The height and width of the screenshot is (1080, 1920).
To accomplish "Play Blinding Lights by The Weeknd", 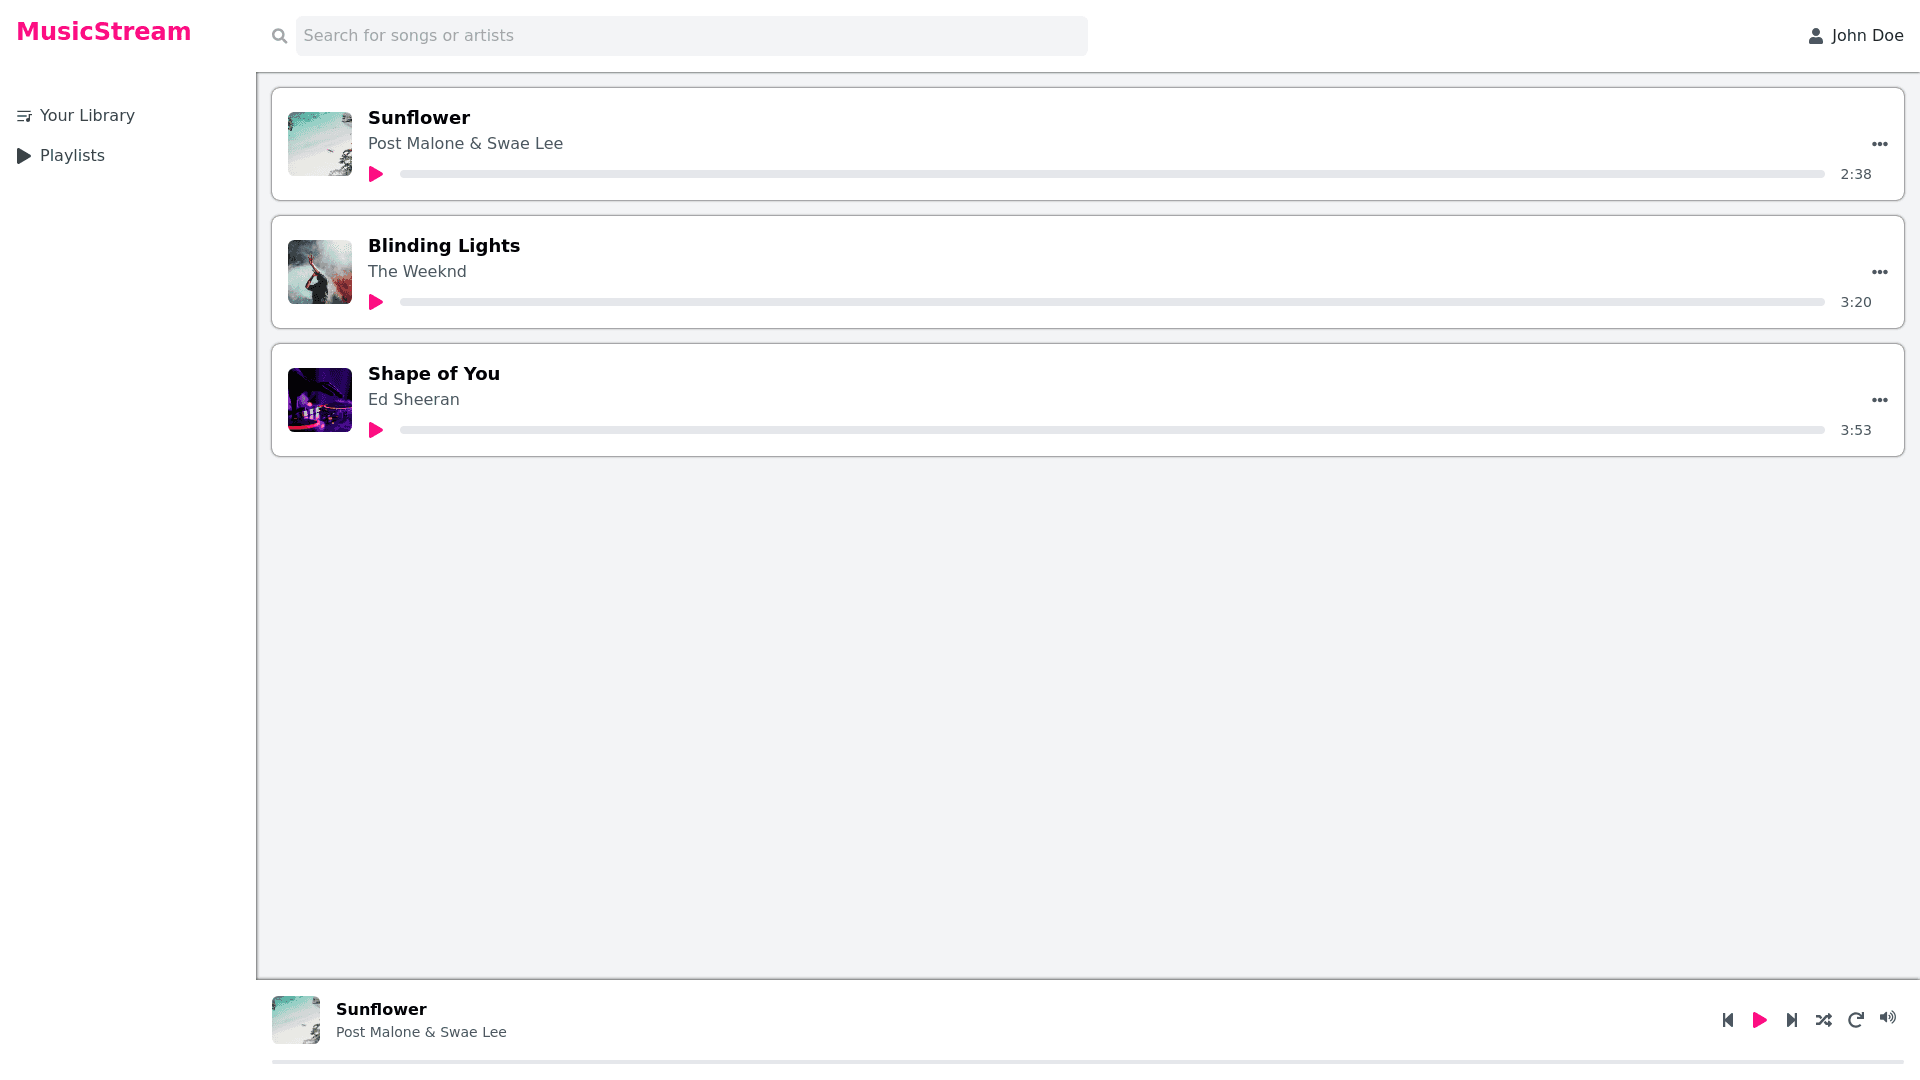I will 376,302.
